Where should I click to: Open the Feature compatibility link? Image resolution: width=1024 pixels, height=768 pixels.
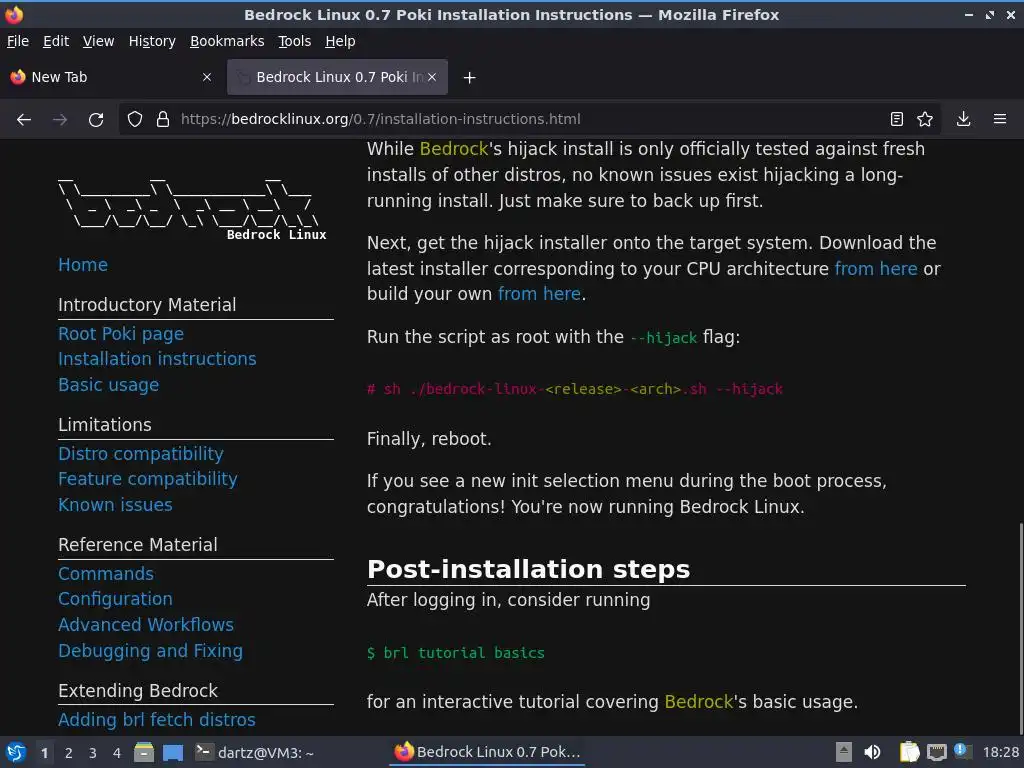[148, 479]
